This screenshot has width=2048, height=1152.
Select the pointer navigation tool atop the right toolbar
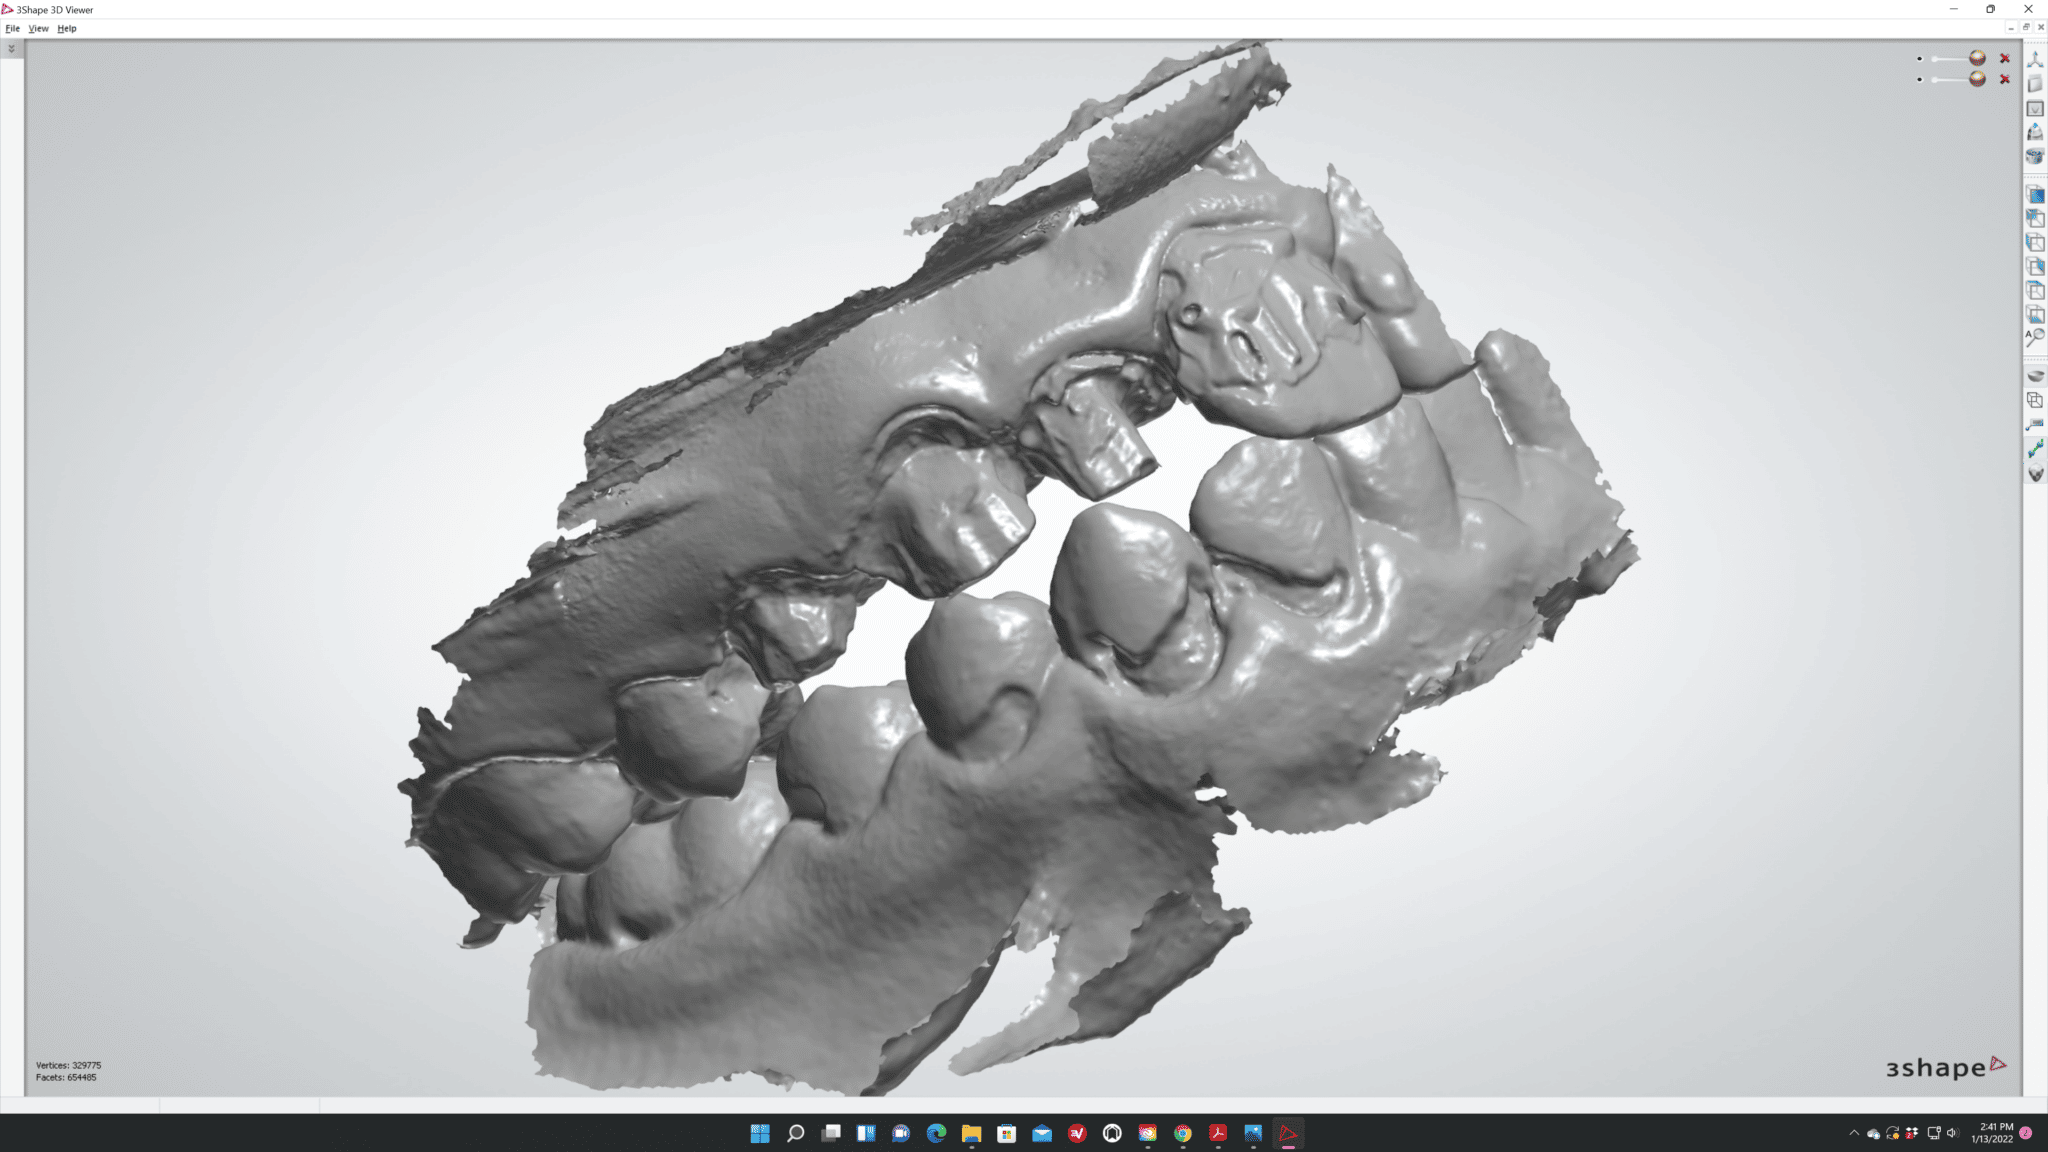(x=2035, y=60)
